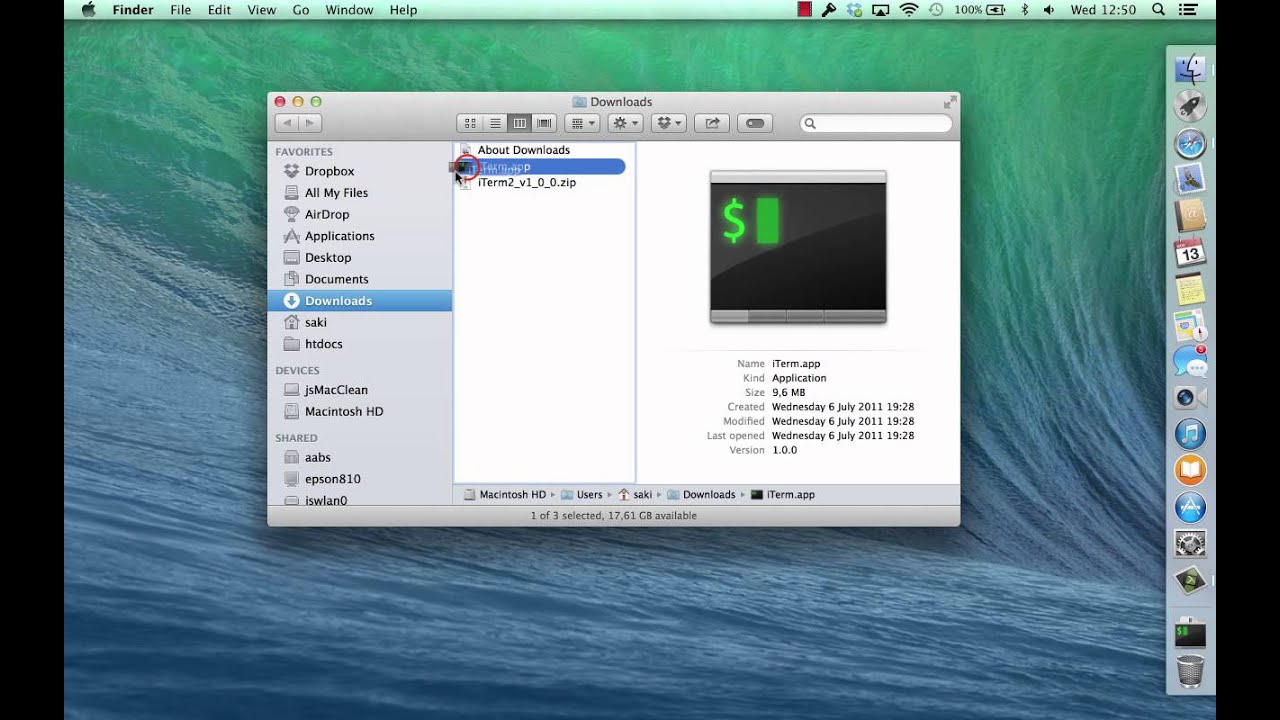This screenshot has height=720, width=1280.
Task: Open the Finder menu
Action: pyautogui.click(x=133, y=10)
